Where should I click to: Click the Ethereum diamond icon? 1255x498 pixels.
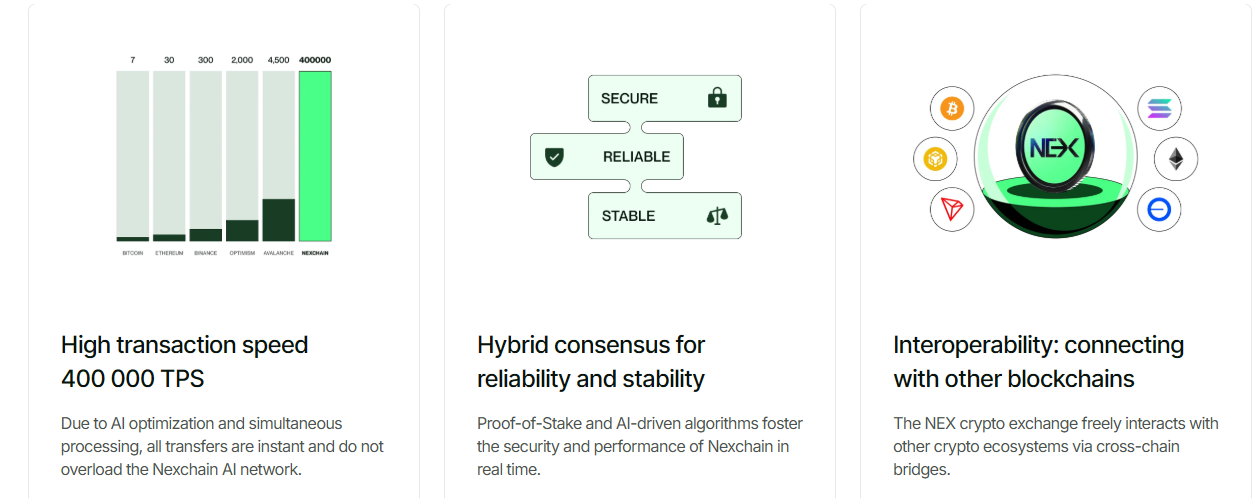click(x=1176, y=159)
